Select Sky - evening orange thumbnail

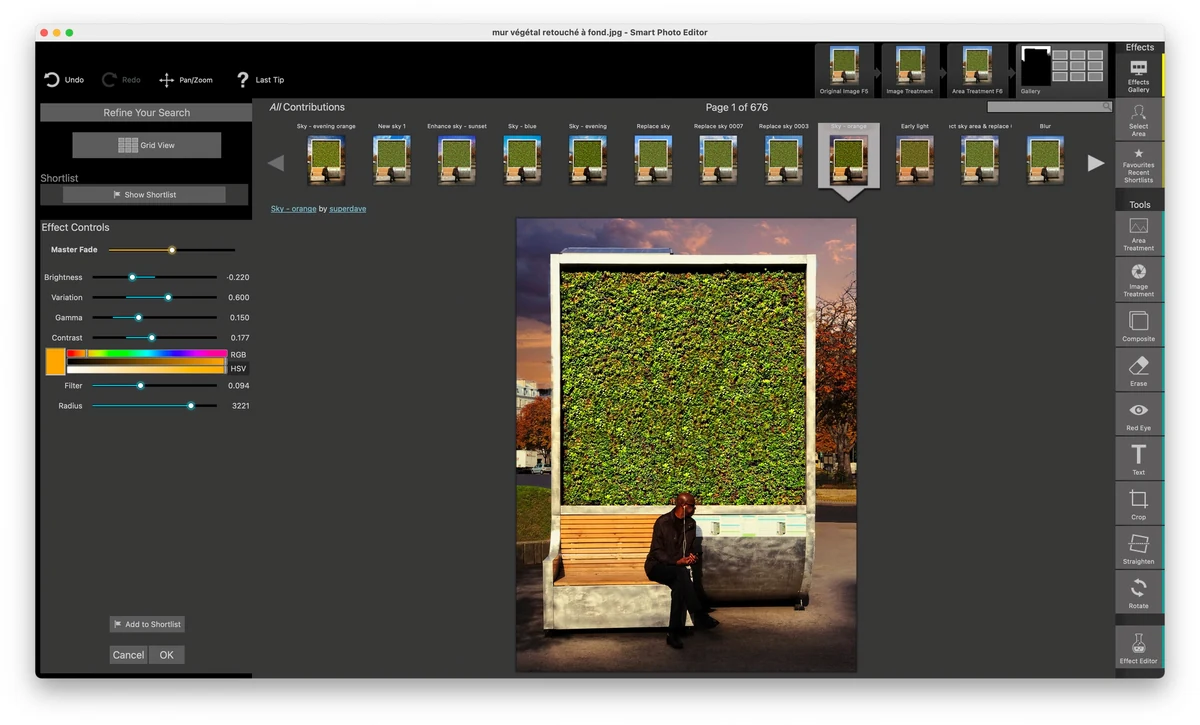[326, 160]
